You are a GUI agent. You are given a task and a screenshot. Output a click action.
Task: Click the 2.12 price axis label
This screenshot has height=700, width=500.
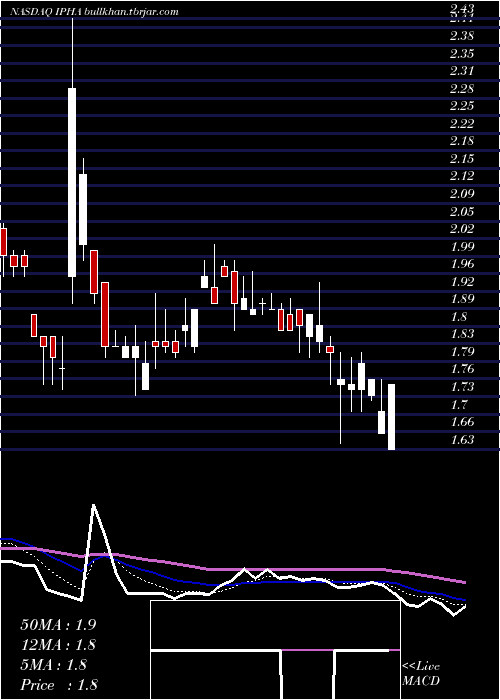pyautogui.click(x=461, y=176)
